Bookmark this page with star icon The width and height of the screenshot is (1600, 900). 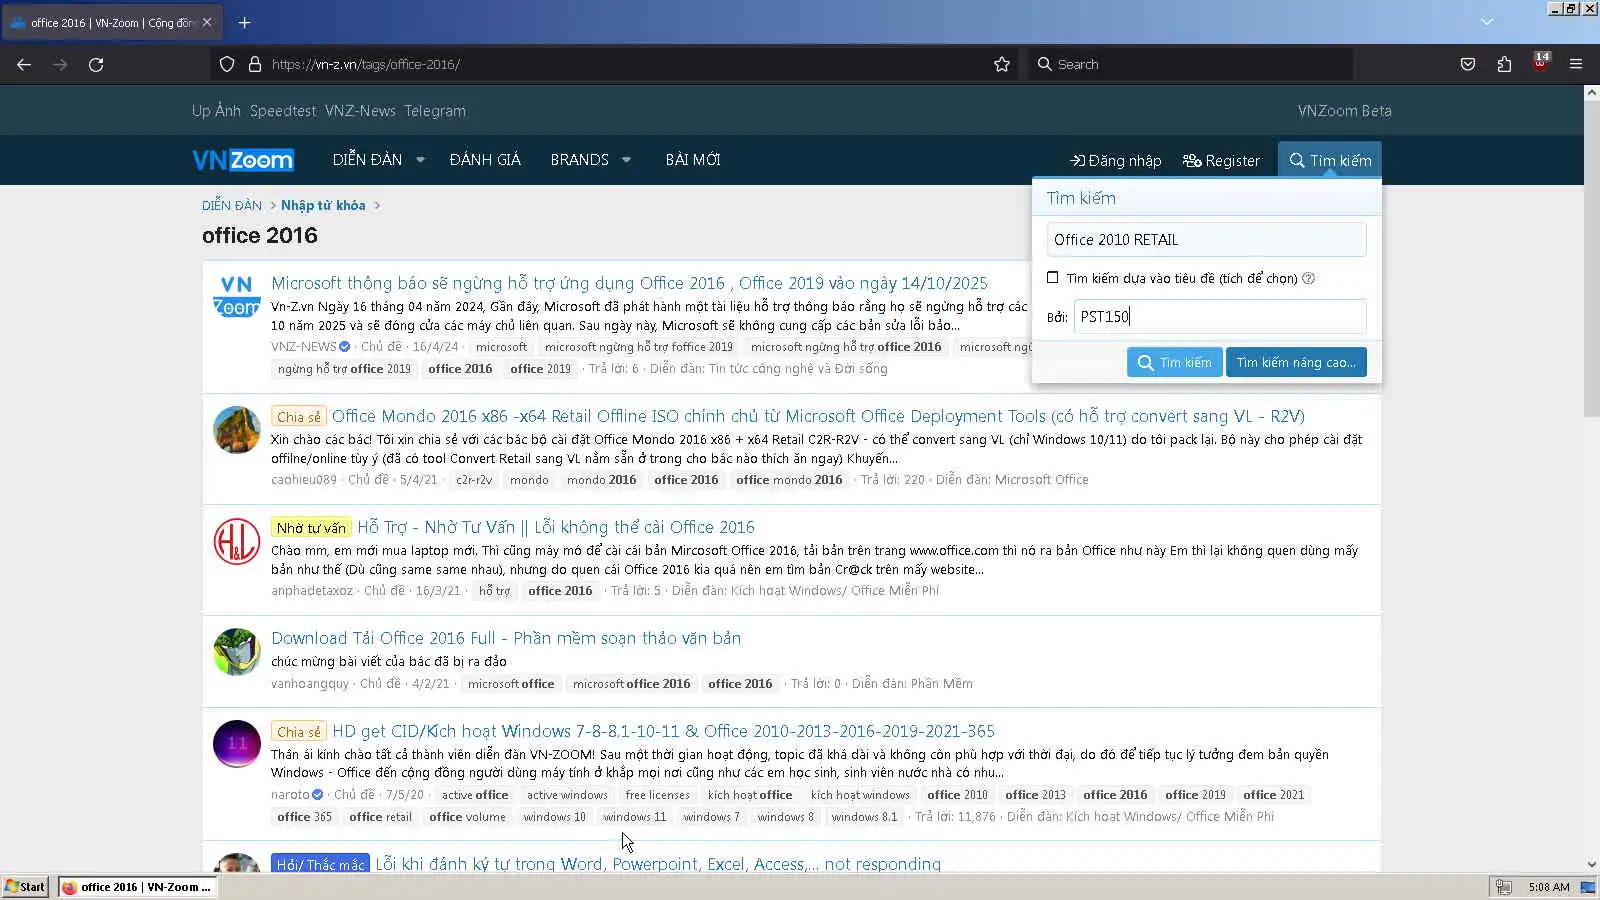[x=1002, y=64]
